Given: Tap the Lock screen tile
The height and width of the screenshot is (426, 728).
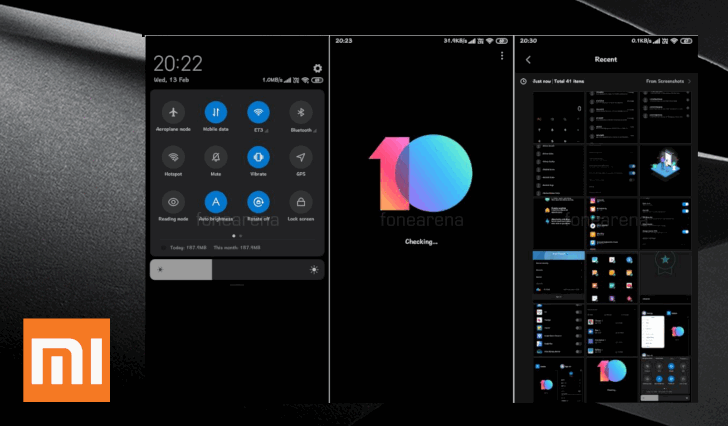Looking at the screenshot, I should [301, 202].
